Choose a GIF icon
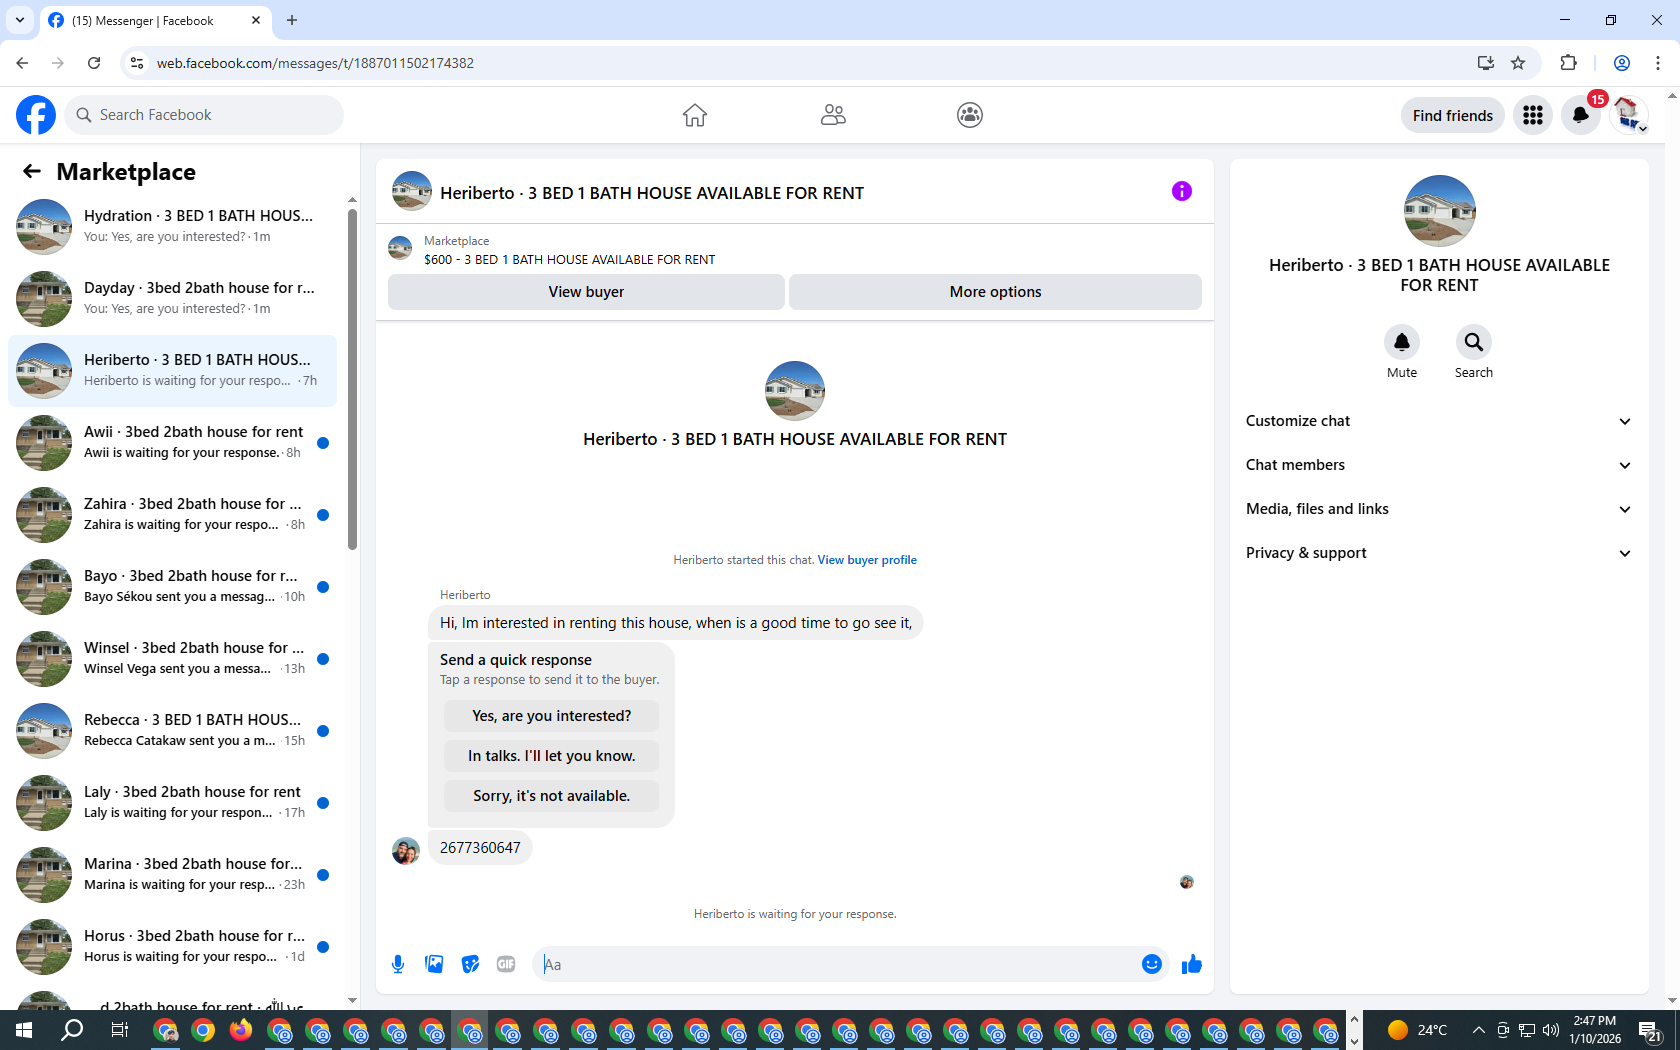Image resolution: width=1680 pixels, height=1050 pixels. [506, 964]
